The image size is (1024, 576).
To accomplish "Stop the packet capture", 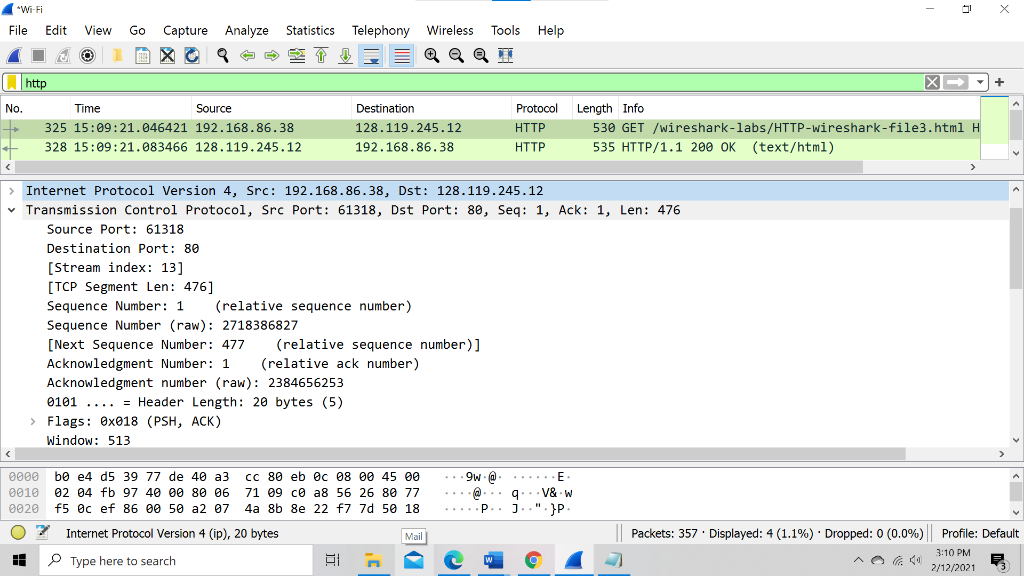I will click(37, 55).
